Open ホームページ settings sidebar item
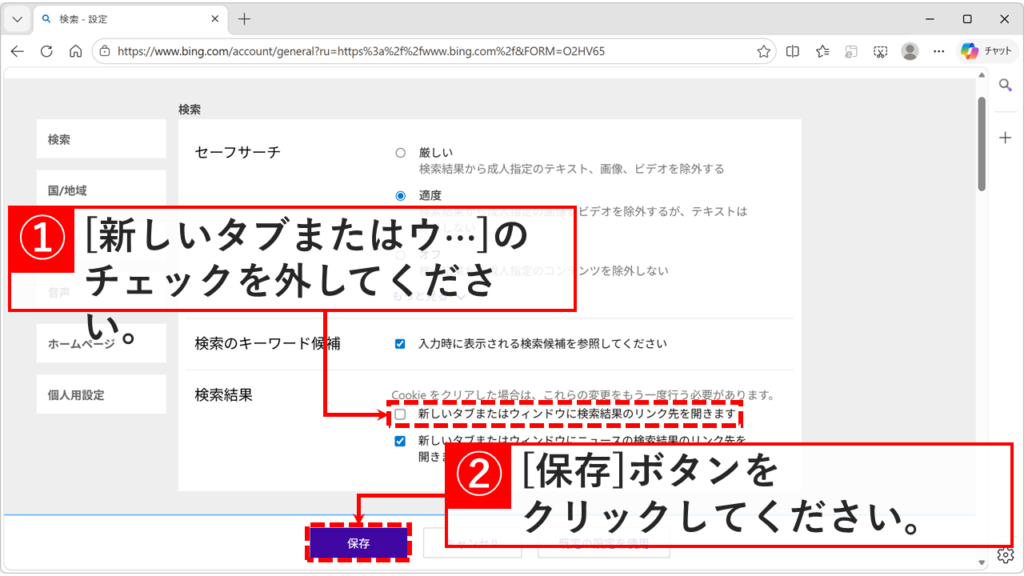Image resolution: width=1024 pixels, height=576 pixels. [101, 344]
